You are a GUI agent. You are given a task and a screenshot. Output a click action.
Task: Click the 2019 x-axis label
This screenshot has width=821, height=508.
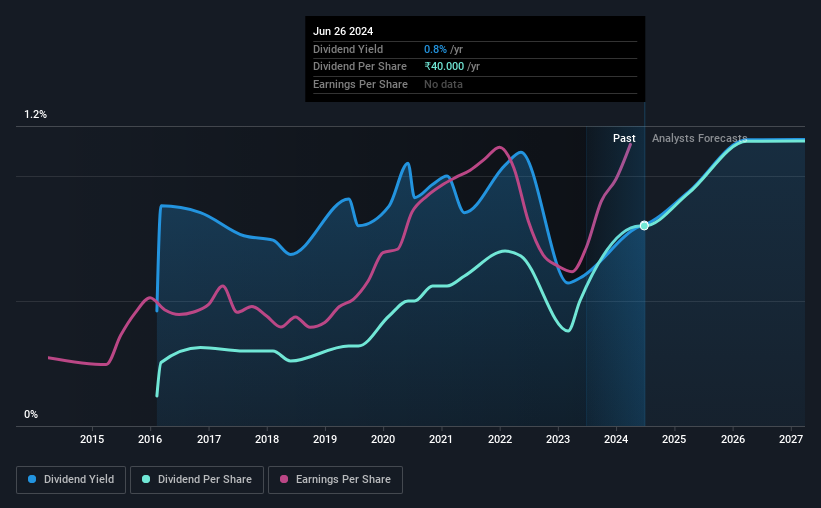click(x=325, y=439)
